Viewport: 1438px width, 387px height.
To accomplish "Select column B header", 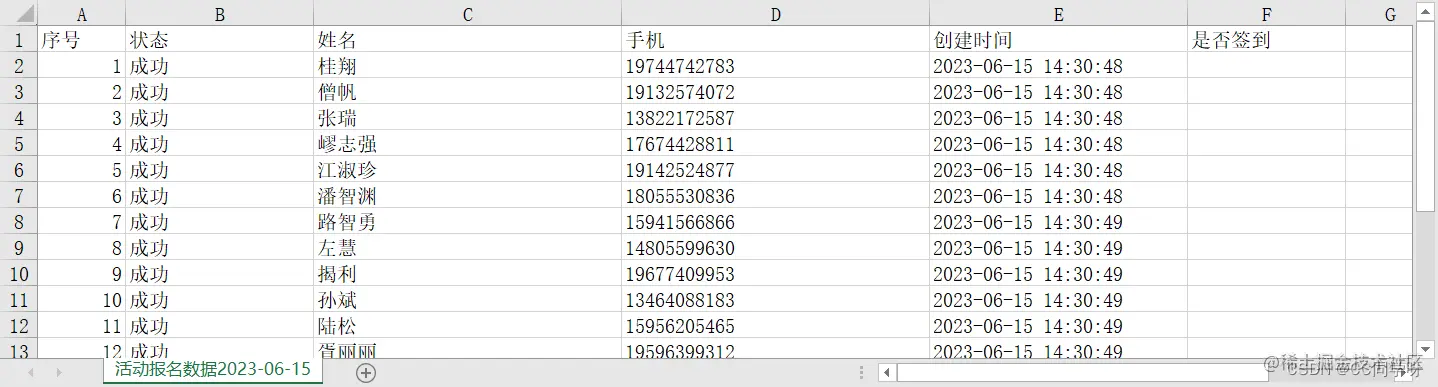I will (x=220, y=14).
